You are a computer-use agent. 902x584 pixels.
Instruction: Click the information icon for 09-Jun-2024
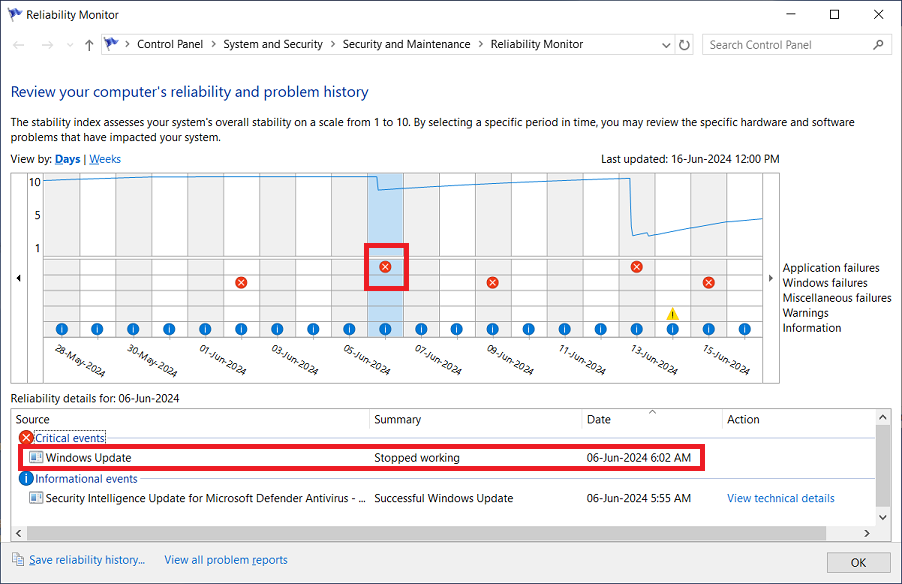point(492,329)
